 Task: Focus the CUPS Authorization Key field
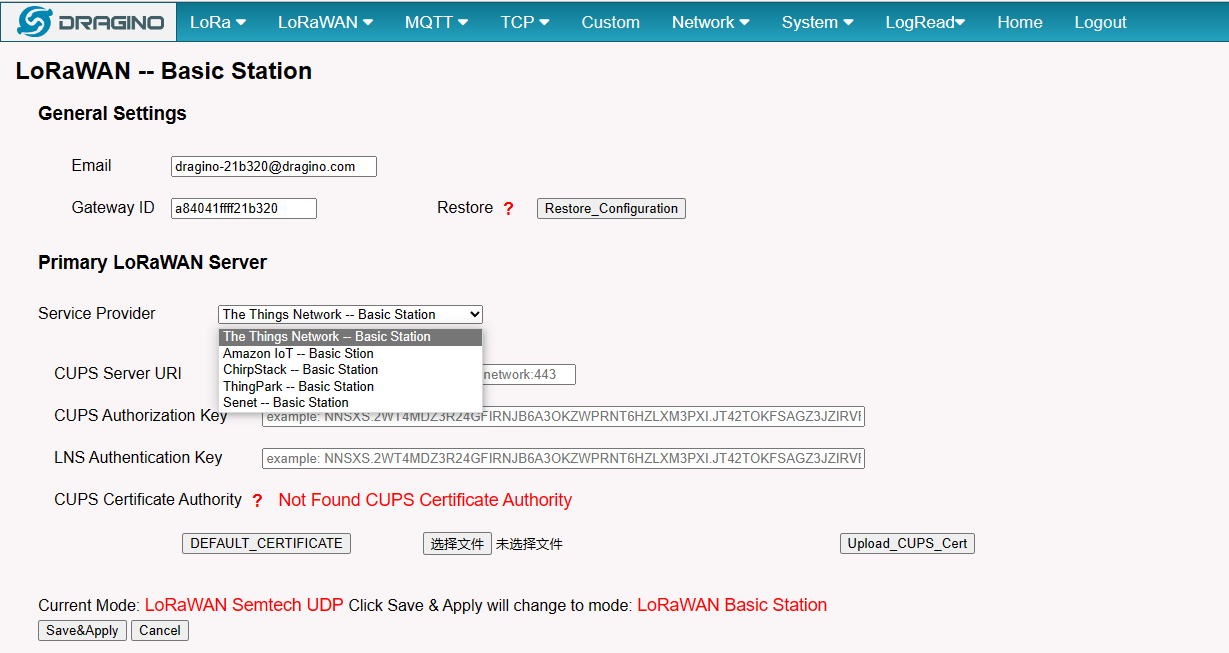(x=563, y=416)
